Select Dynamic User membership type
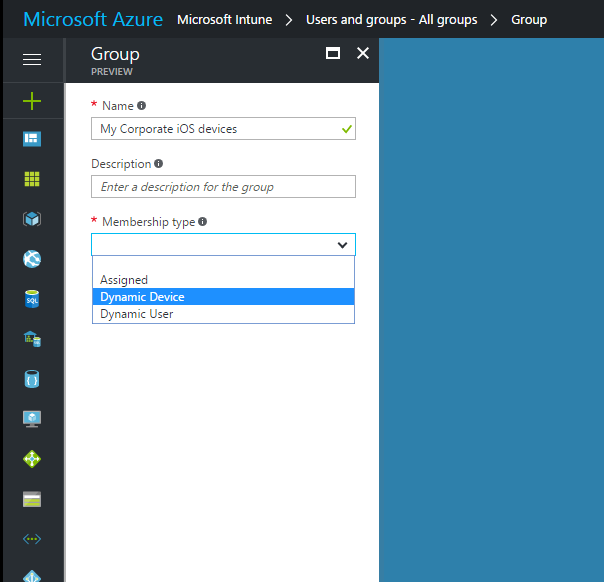 point(223,314)
